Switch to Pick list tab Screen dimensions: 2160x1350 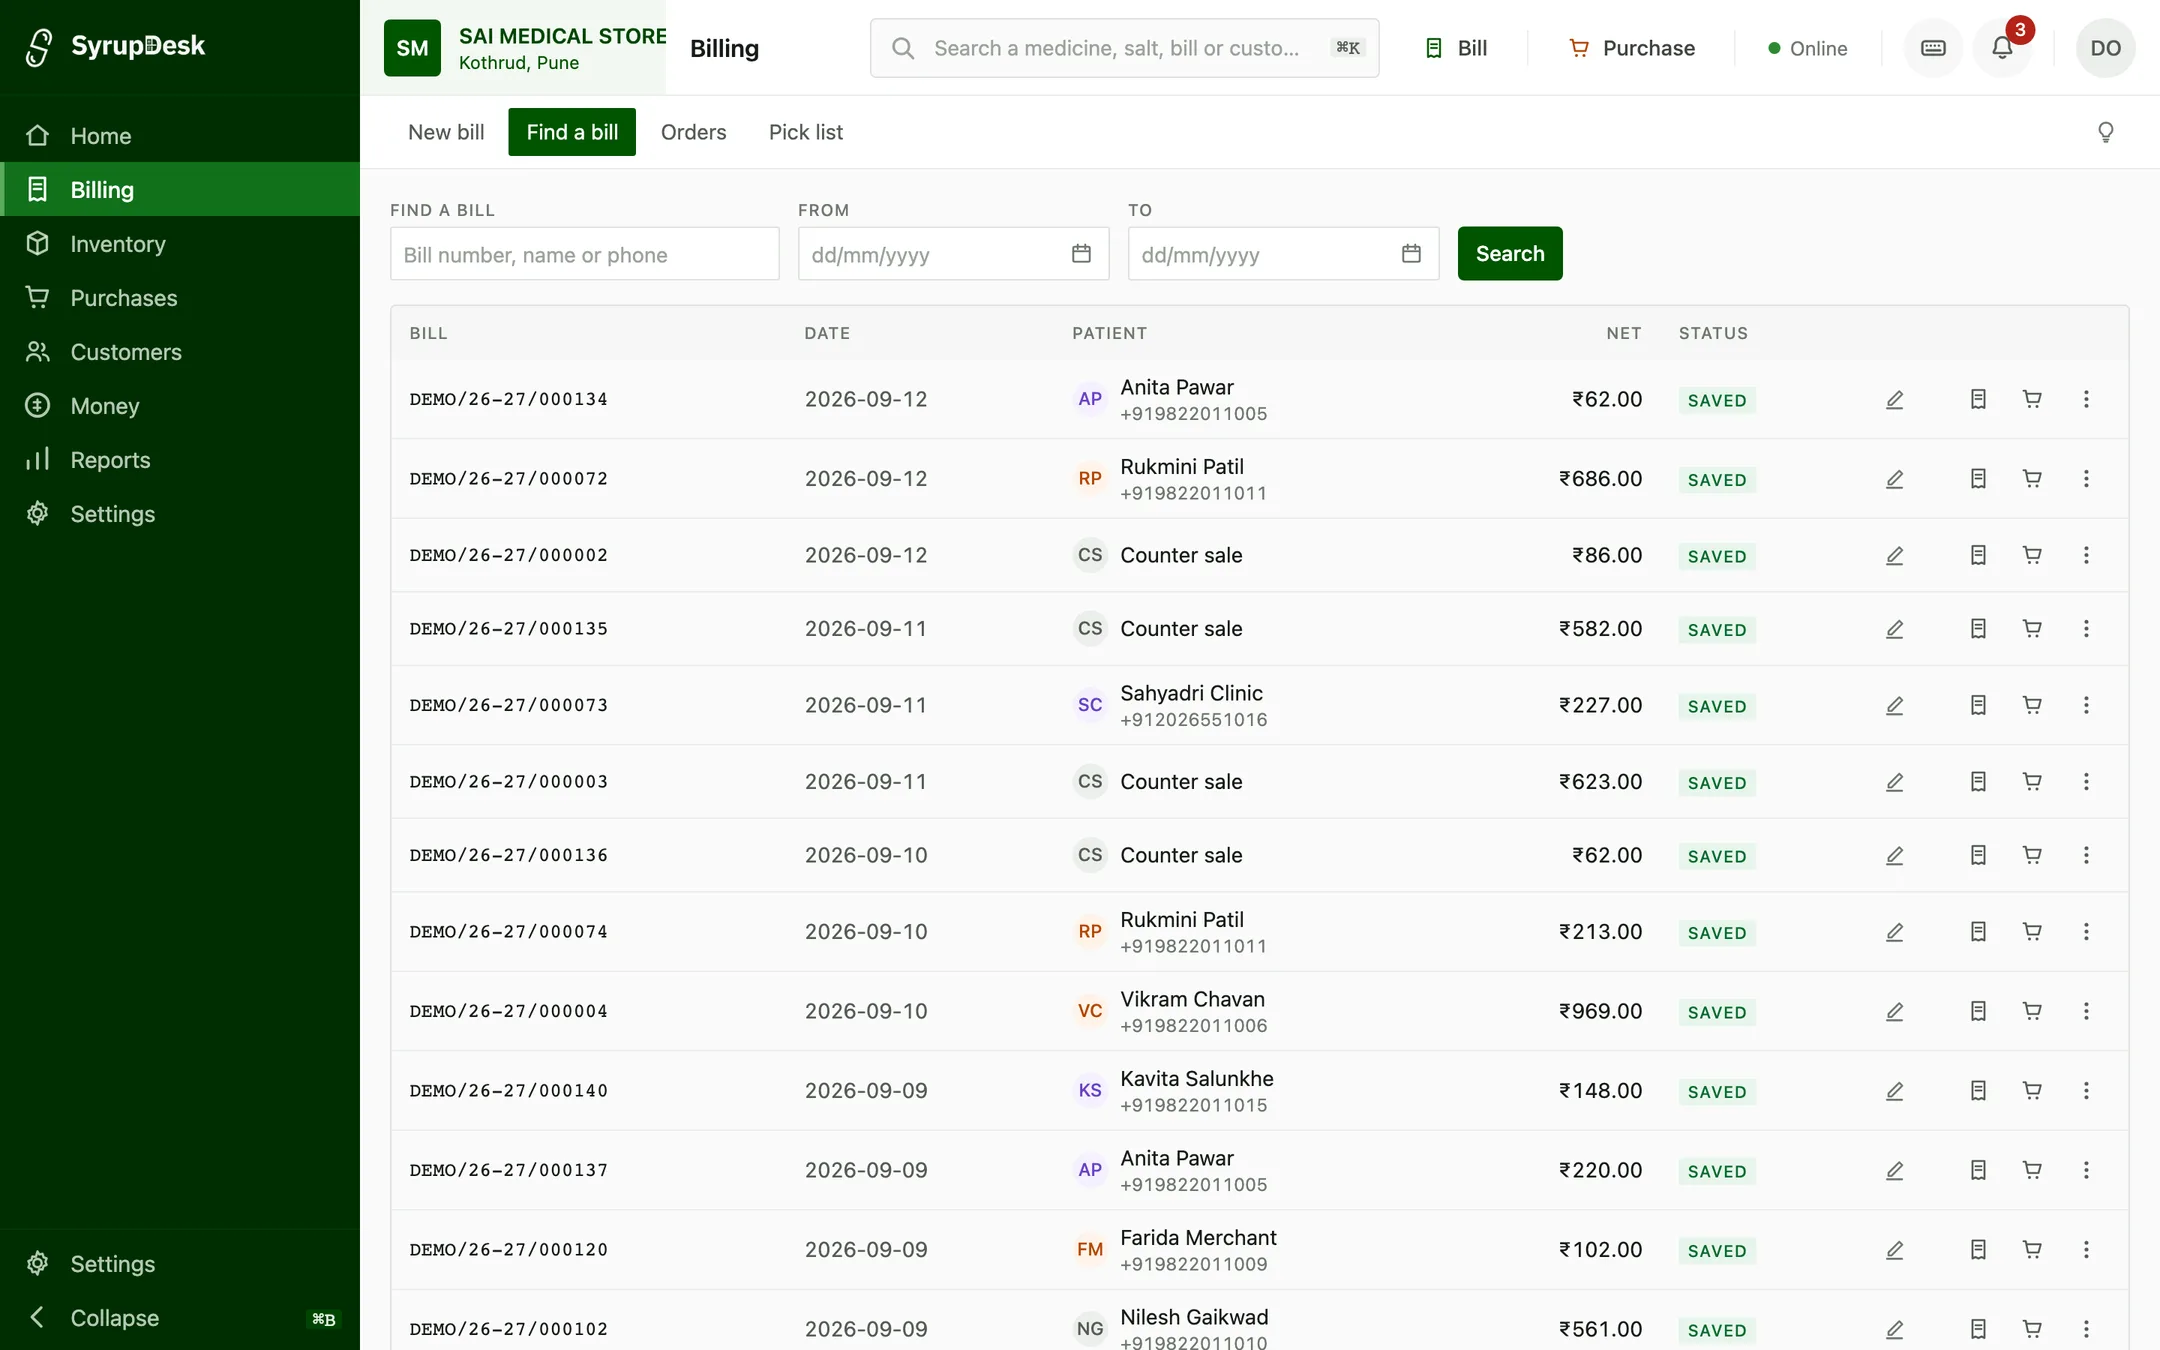[x=806, y=132]
